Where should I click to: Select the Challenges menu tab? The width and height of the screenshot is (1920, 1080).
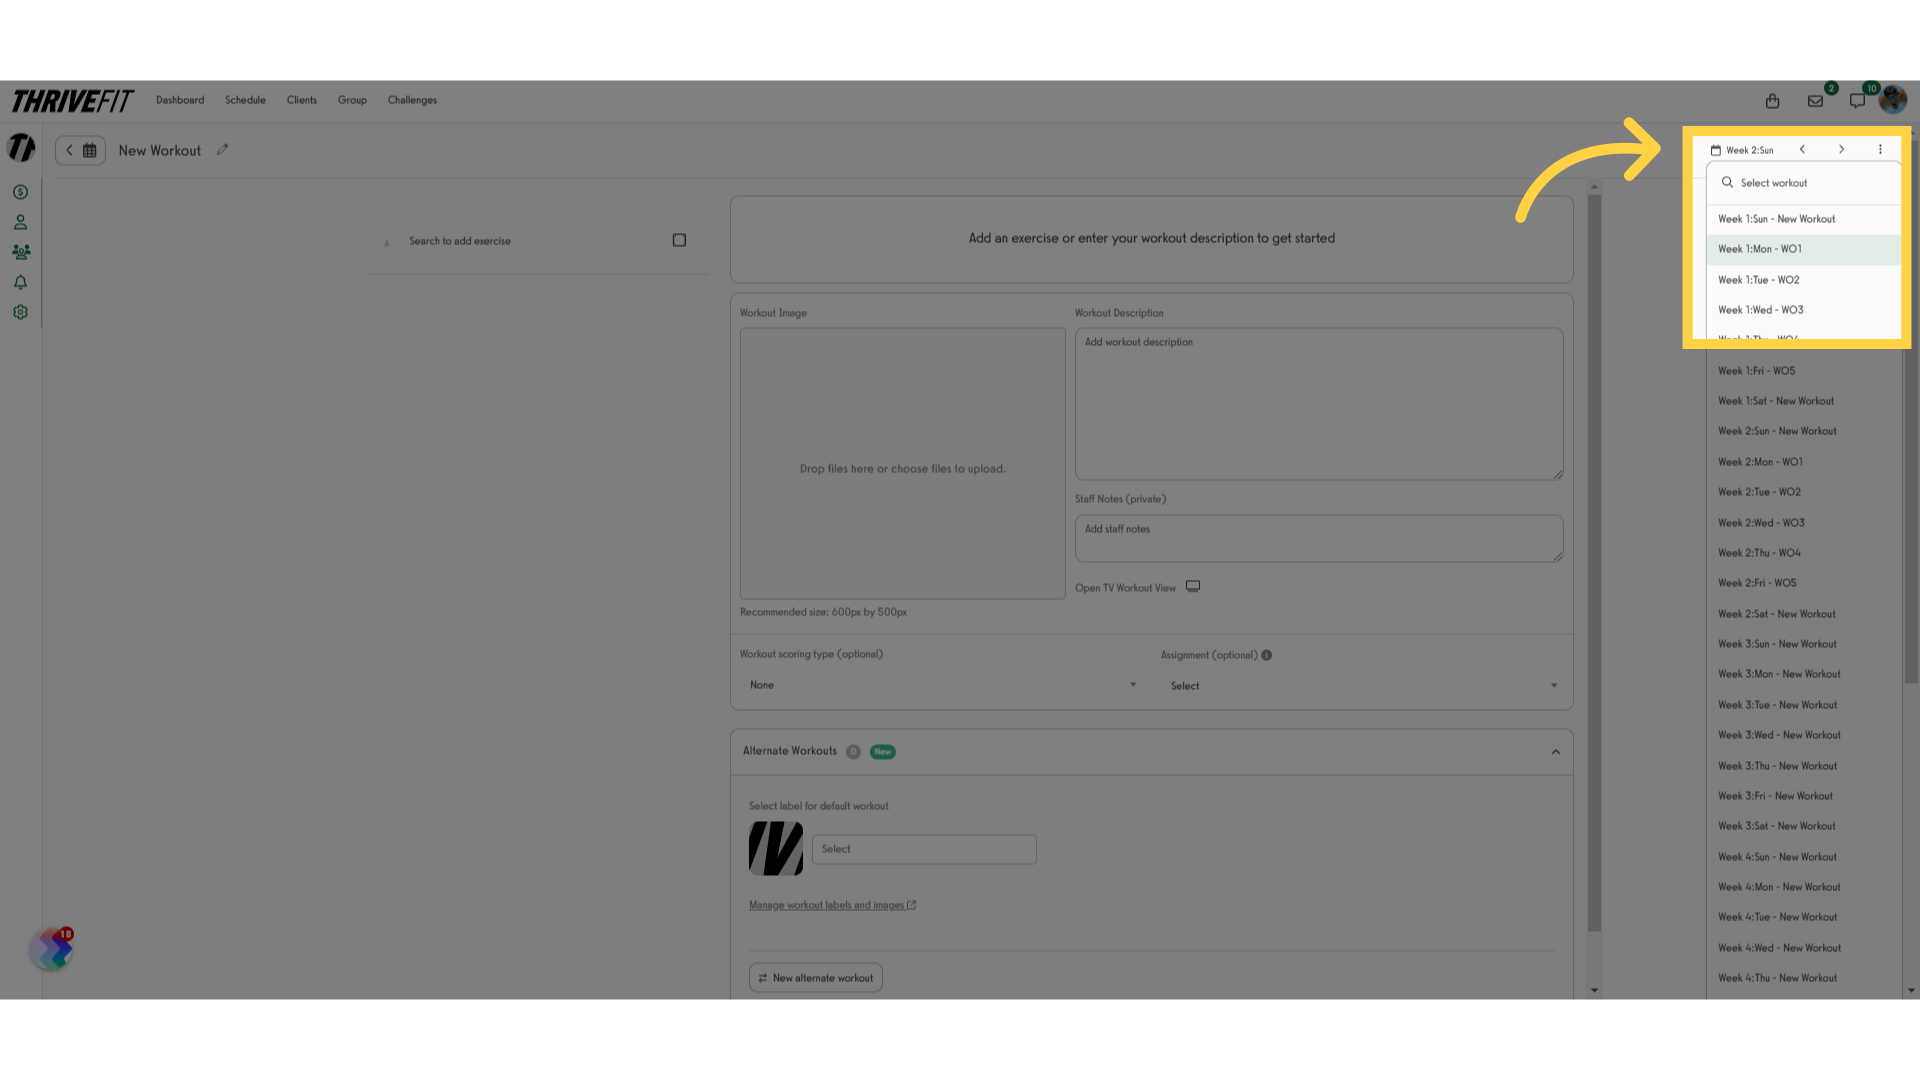click(413, 100)
